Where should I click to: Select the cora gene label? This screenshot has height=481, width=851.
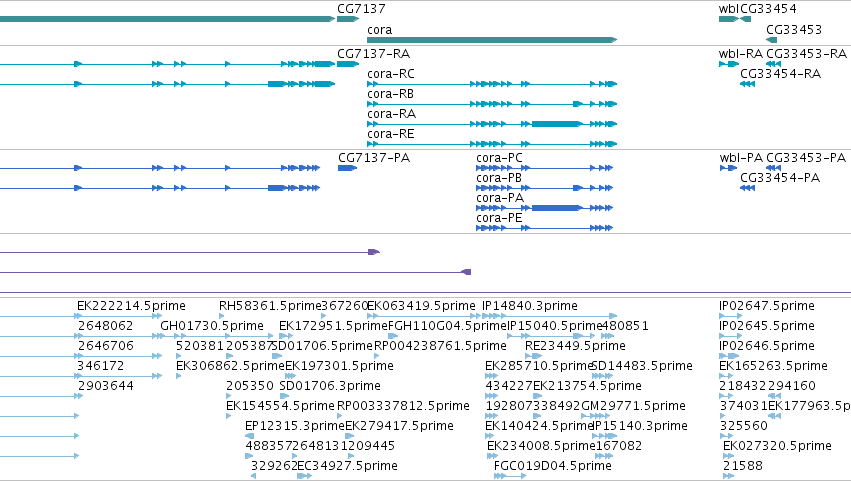pyautogui.click(x=379, y=30)
